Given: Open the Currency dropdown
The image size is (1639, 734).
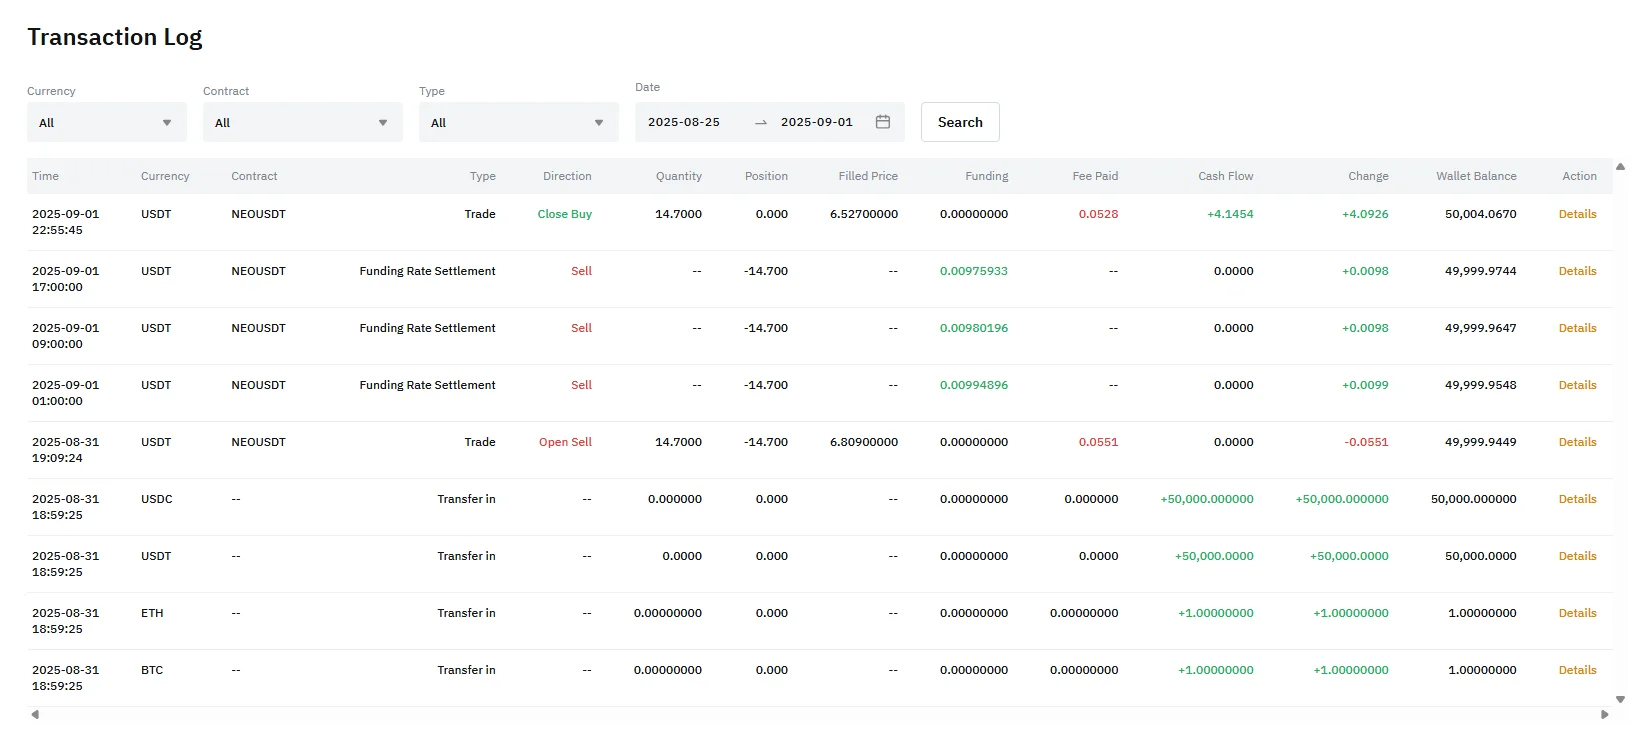Looking at the screenshot, I should (x=106, y=123).
